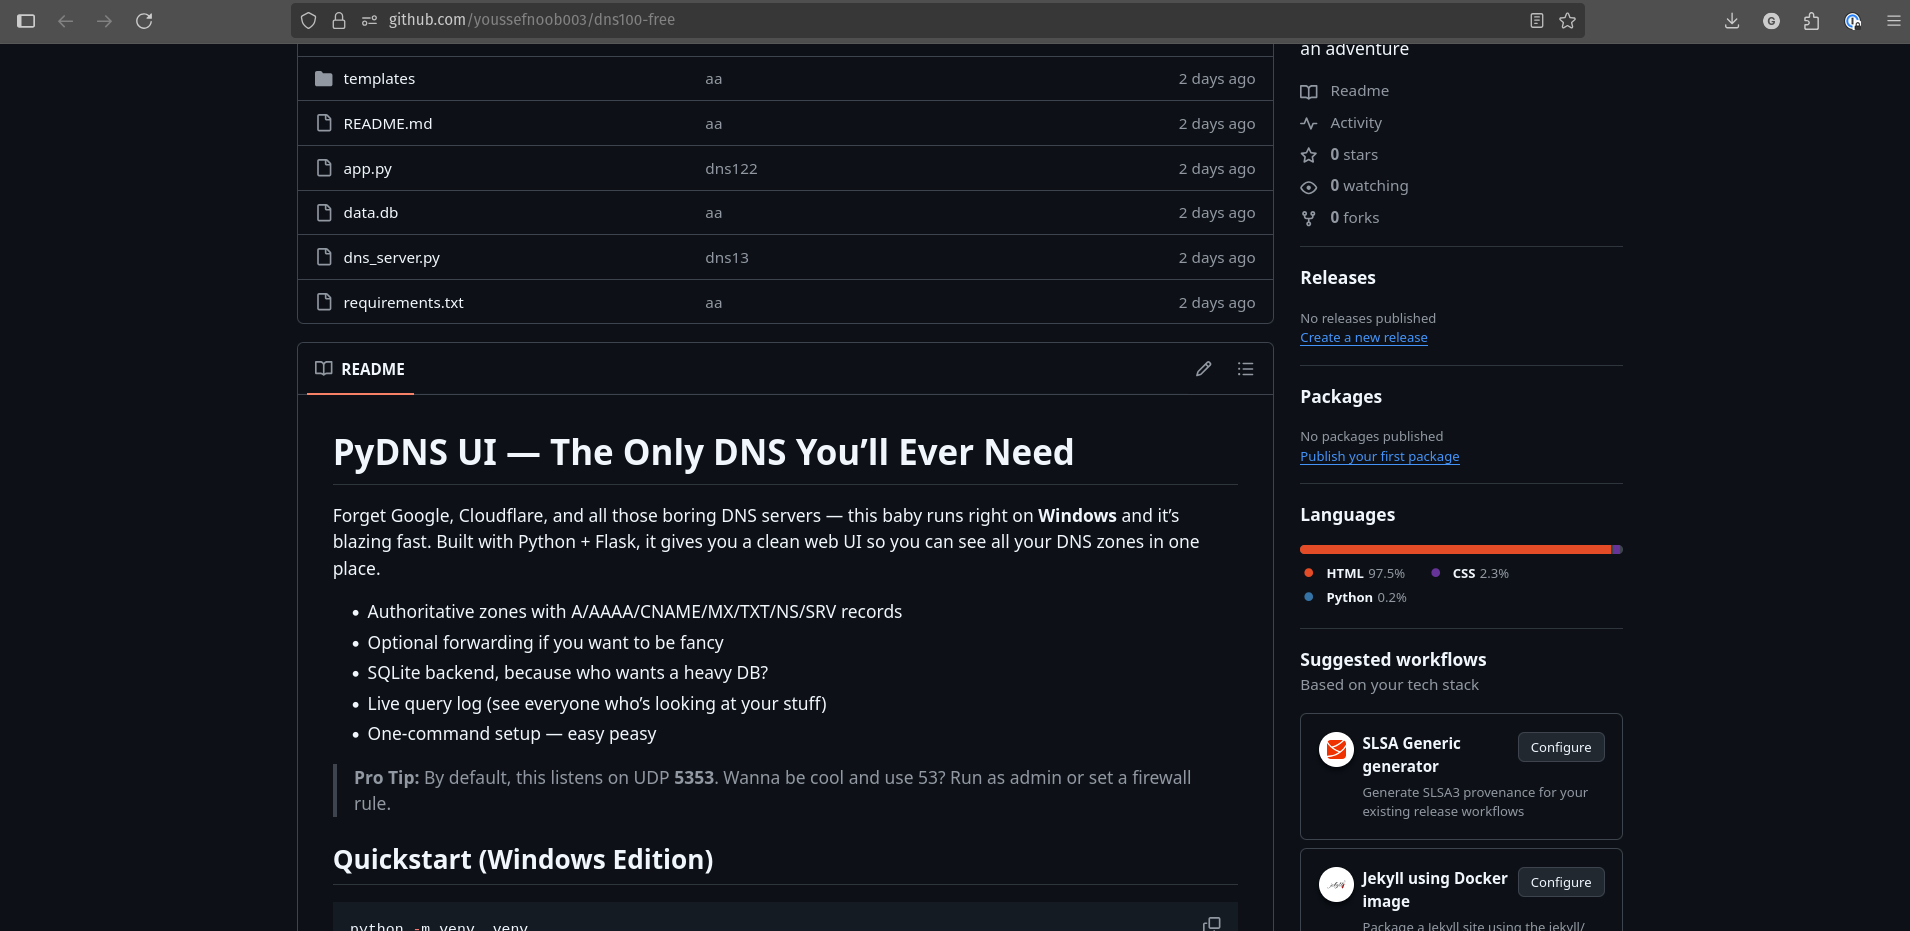
Task: Open the browser extensions puzzle icon
Action: click(x=1811, y=21)
